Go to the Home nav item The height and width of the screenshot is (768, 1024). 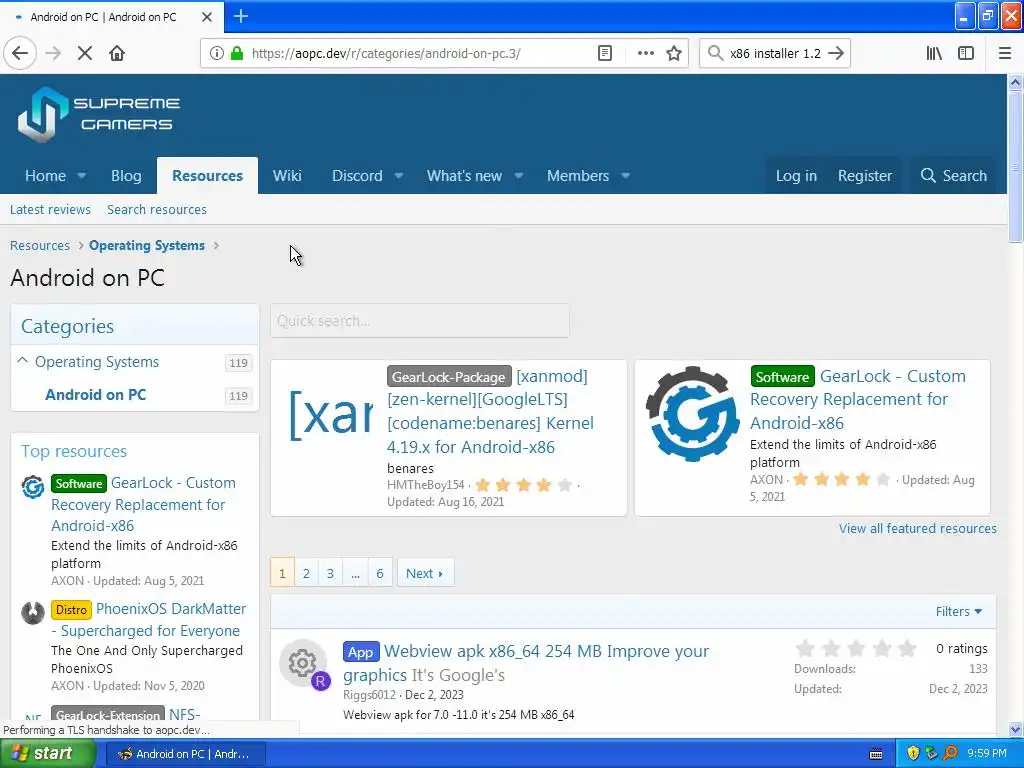(45, 176)
